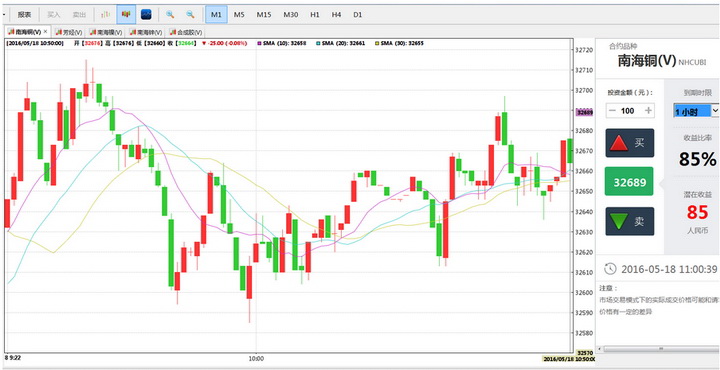720x370 pixels.
Task: Click the NHCUBI contract code
Action: pyautogui.click(x=692, y=63)
